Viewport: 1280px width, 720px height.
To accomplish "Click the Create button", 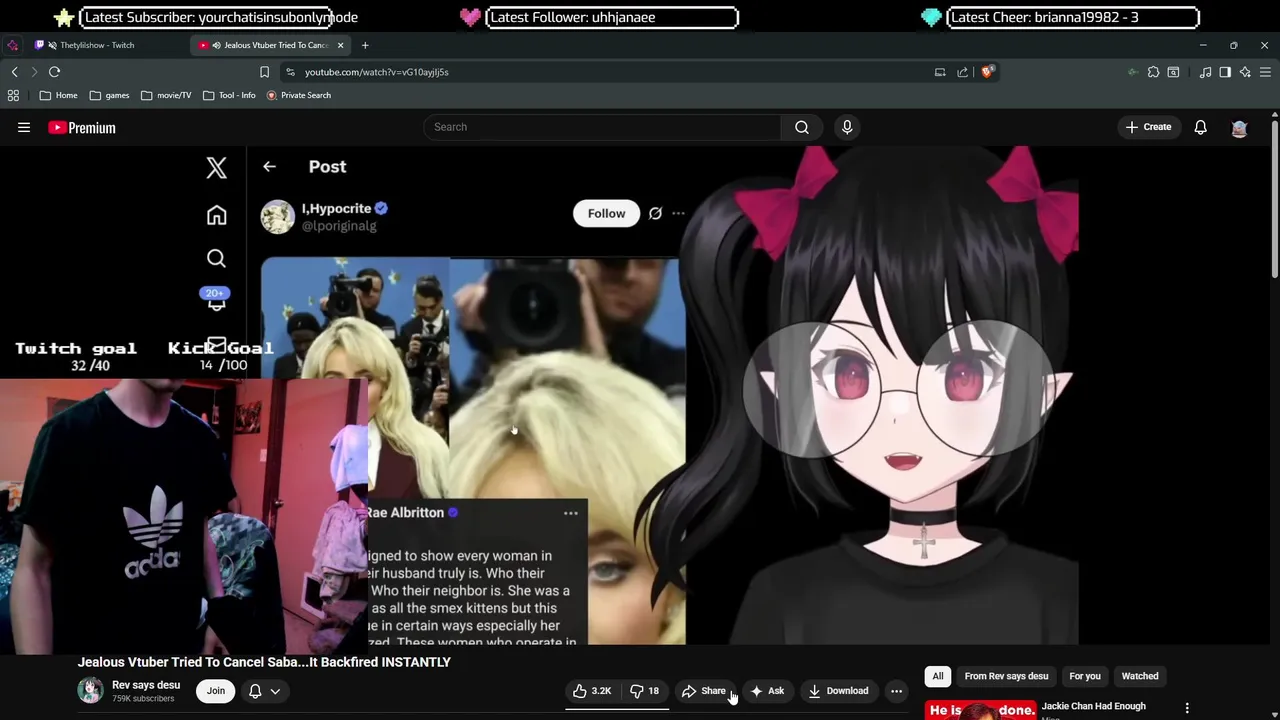I will pyautogui.click(x=1148, y=127).
